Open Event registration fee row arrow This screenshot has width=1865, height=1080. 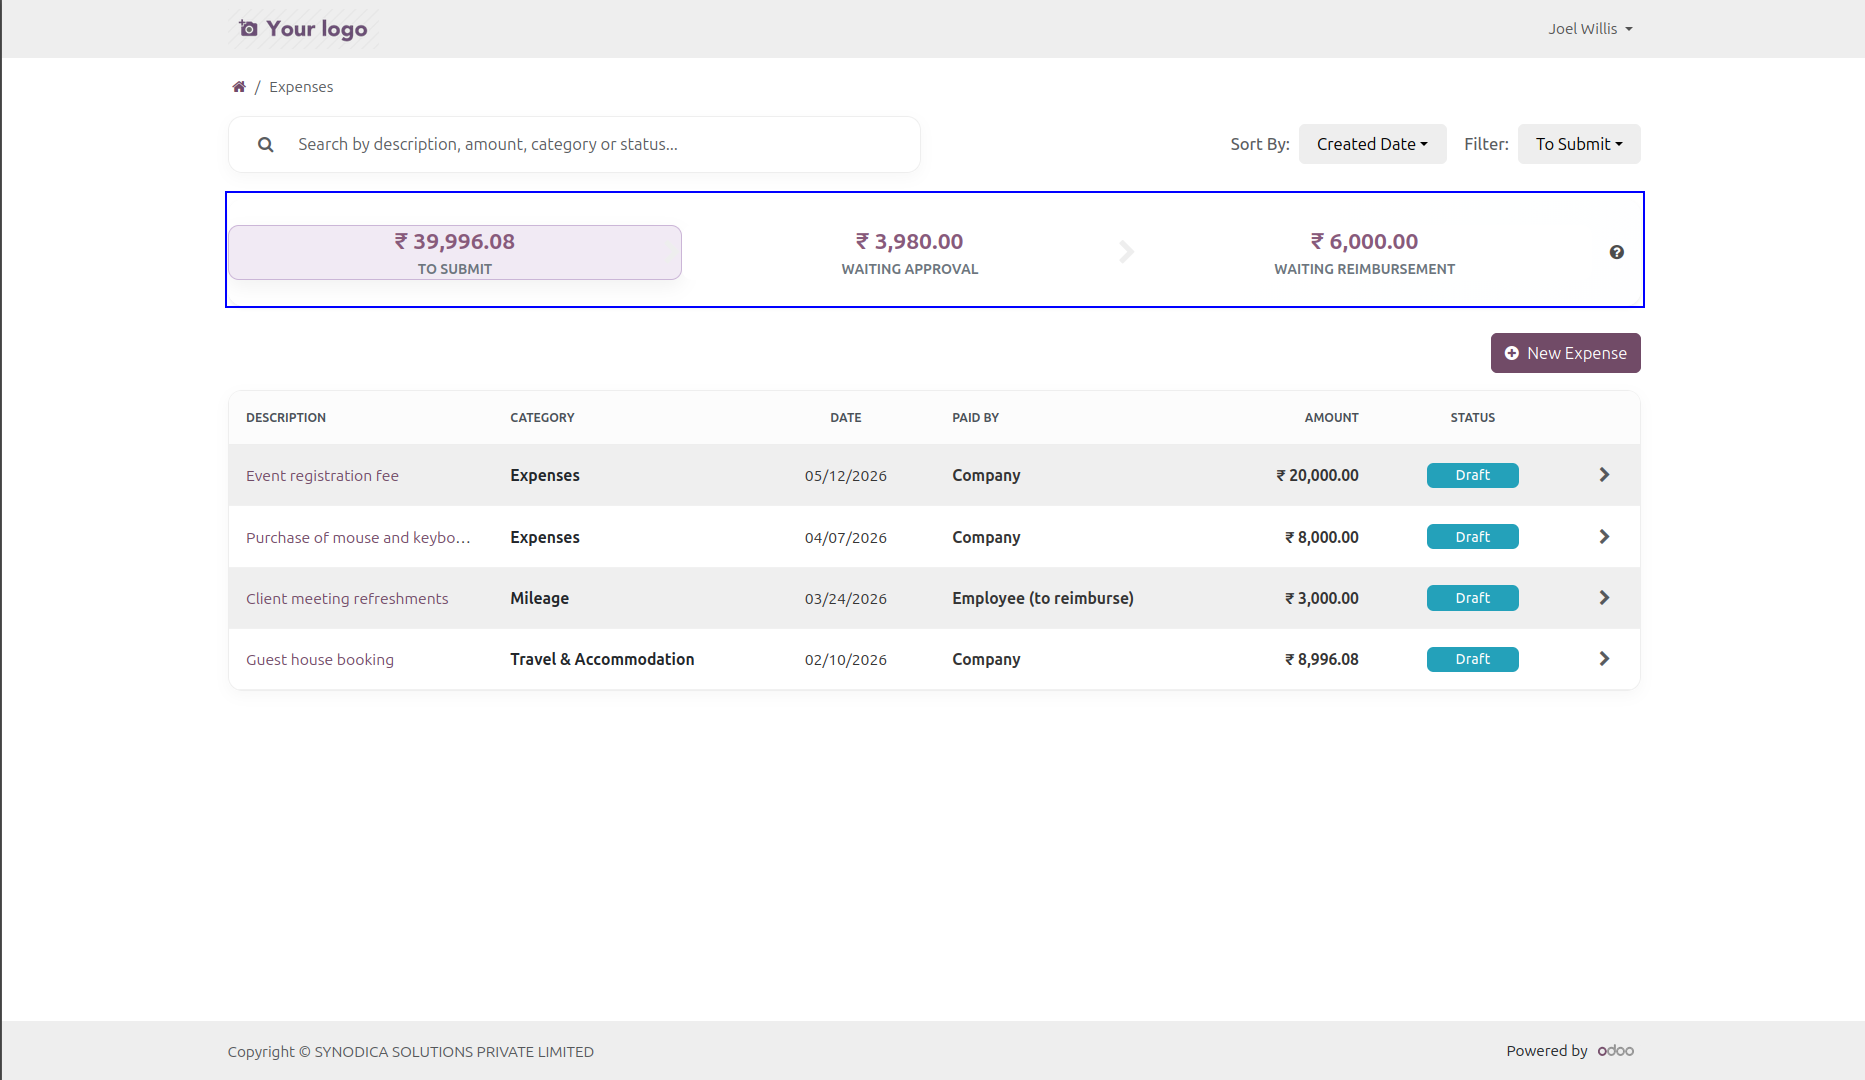(x=1604, y=475)
